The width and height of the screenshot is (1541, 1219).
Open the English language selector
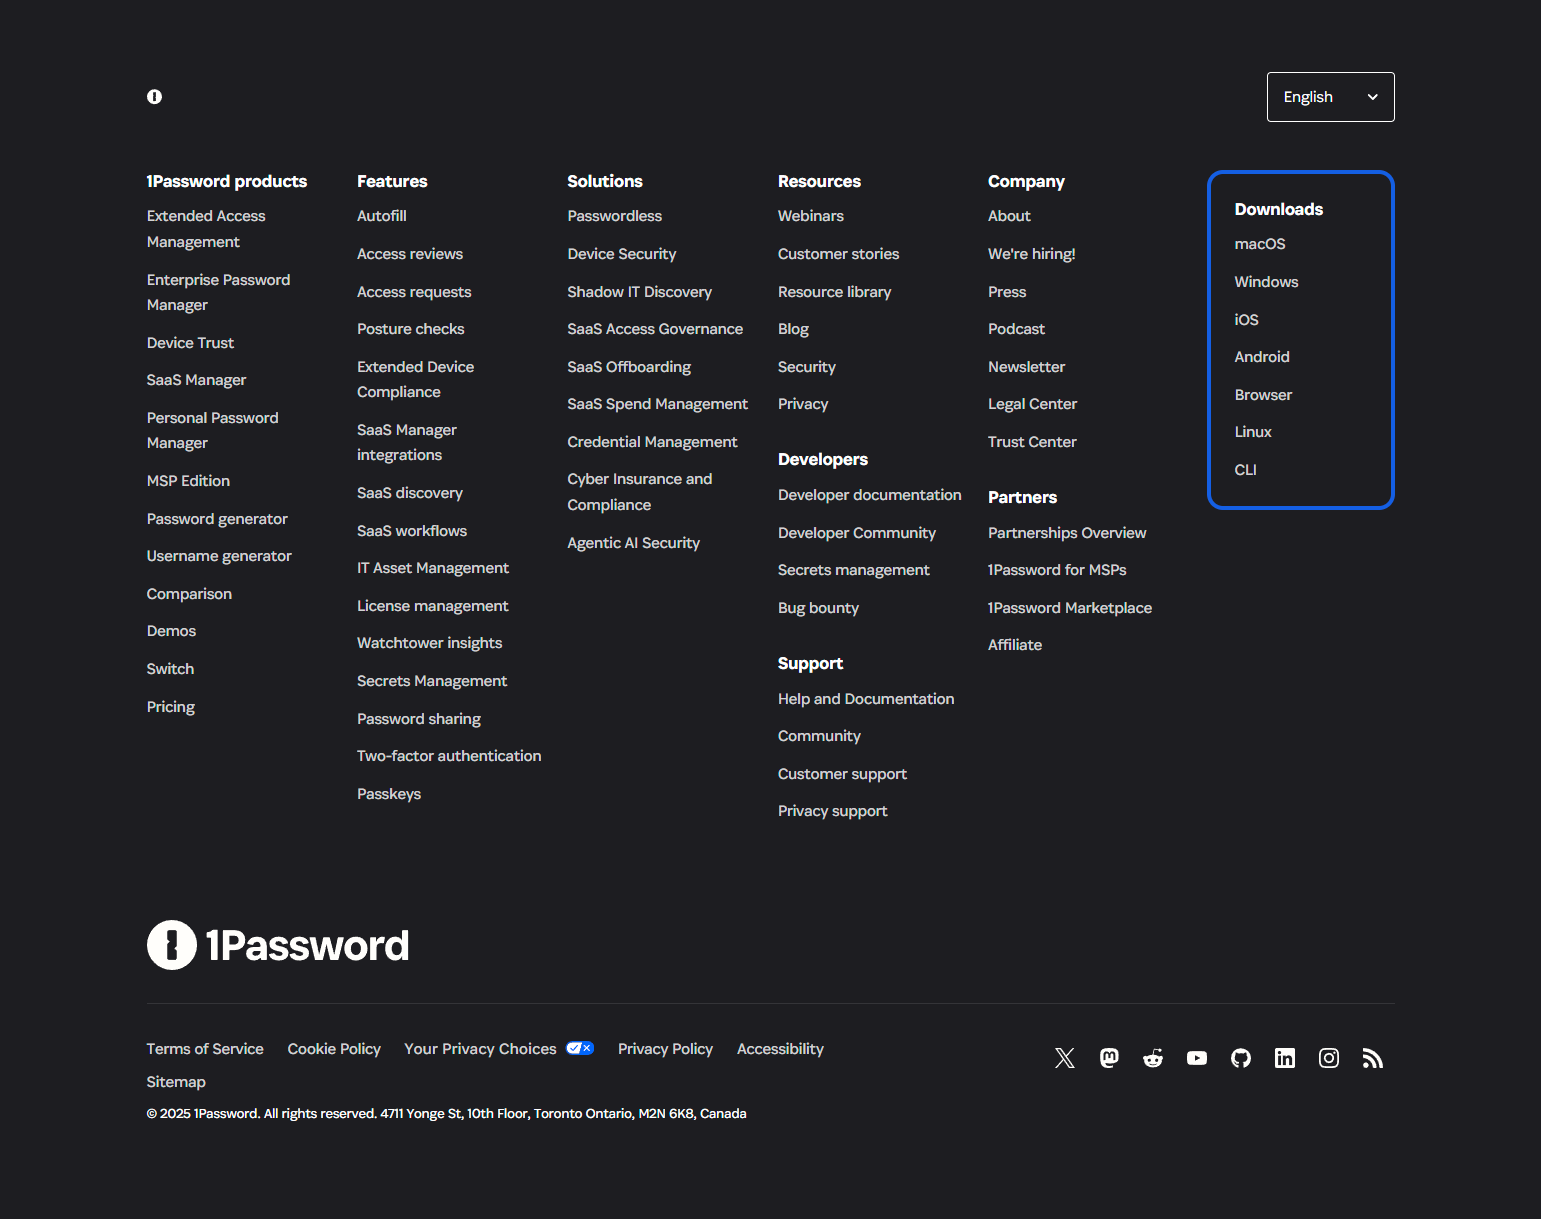point(1330,96)
